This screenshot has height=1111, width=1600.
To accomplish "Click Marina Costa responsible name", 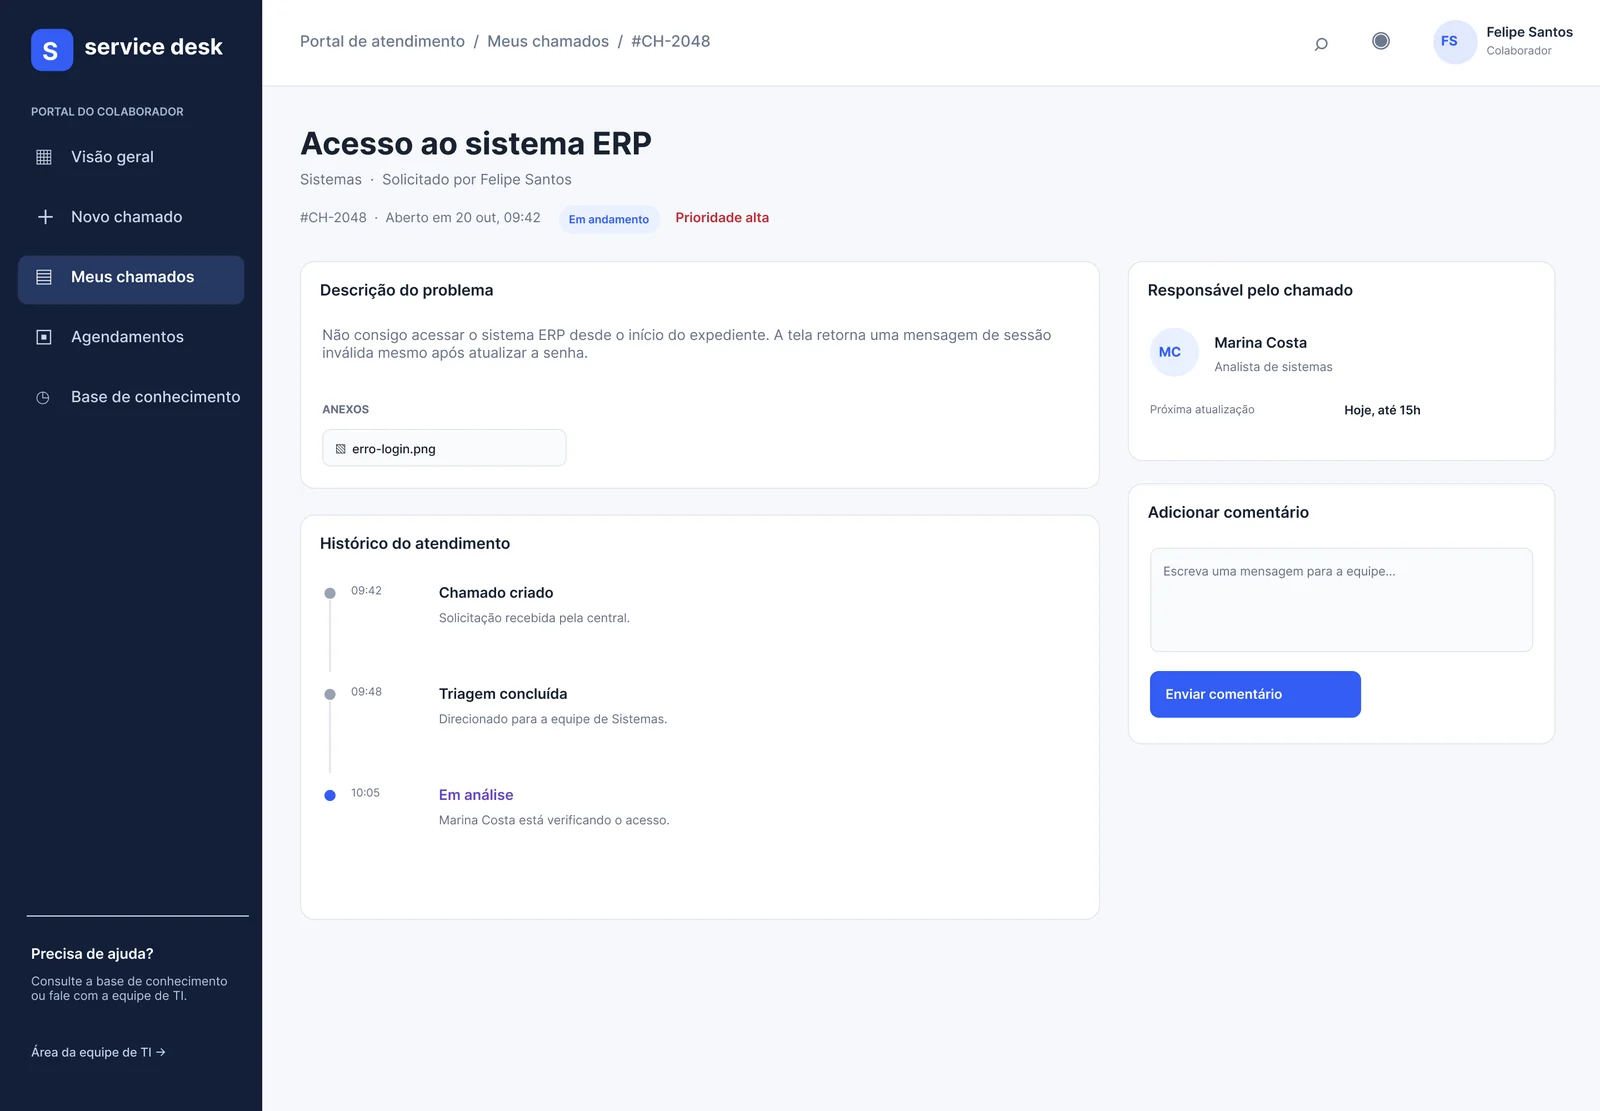I will 1260,342.
